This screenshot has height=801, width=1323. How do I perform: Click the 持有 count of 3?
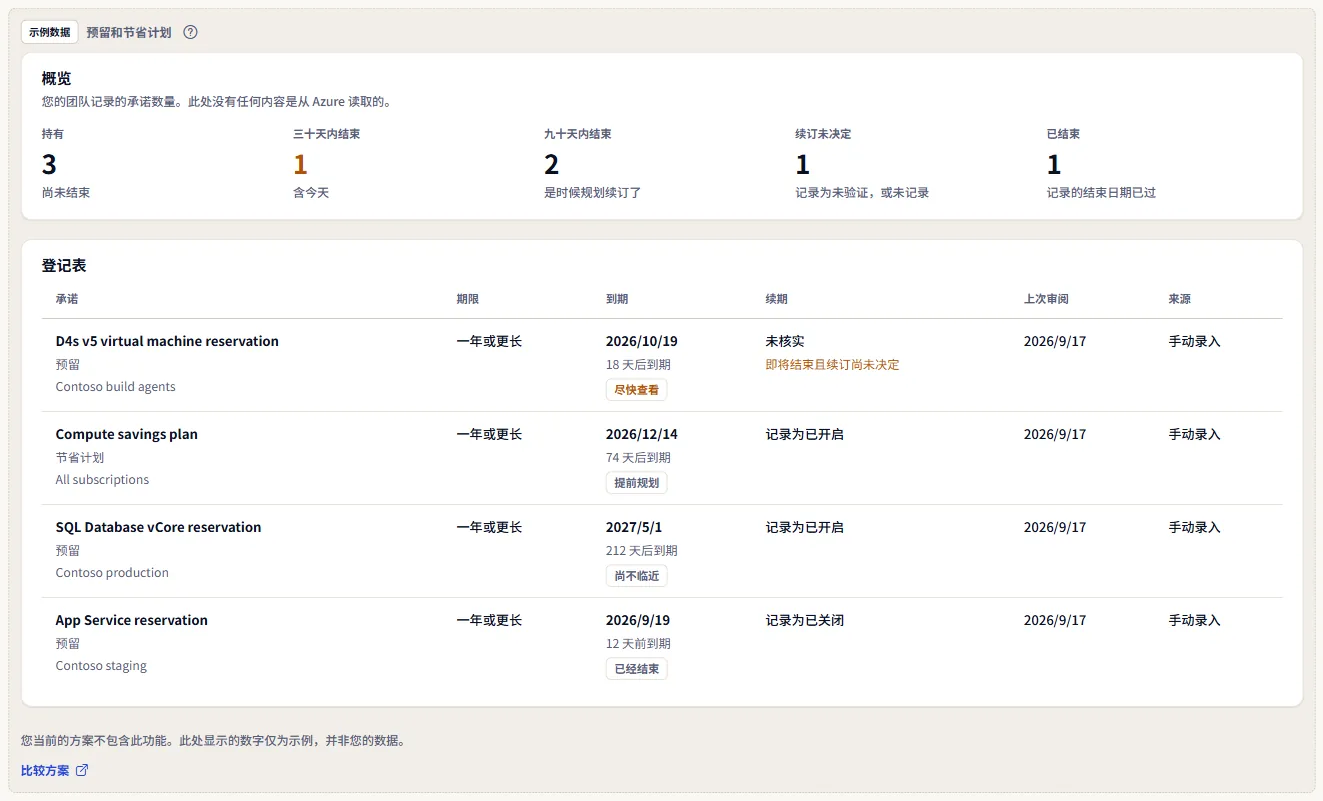[x=49, y=164]
